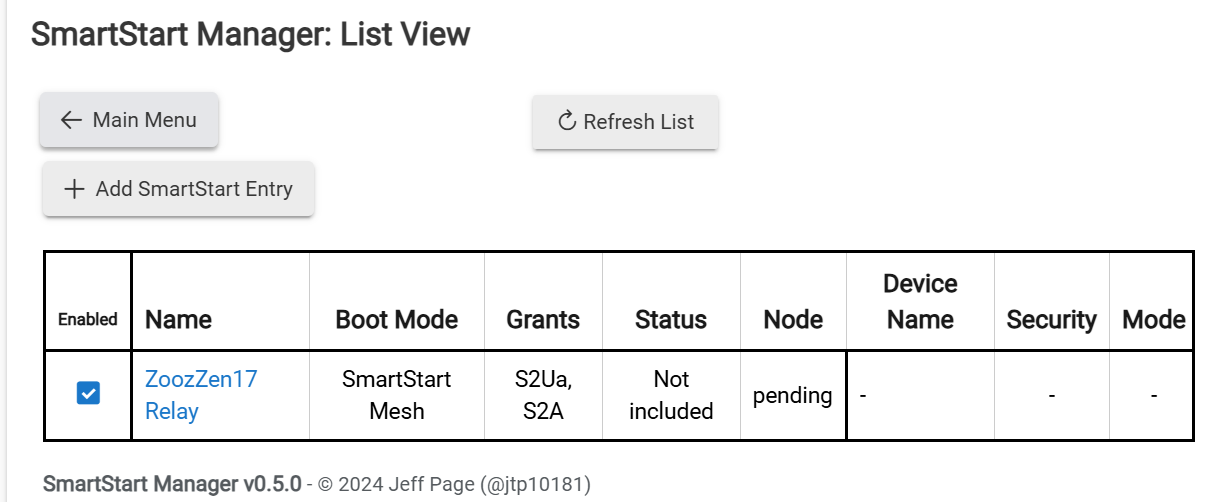Click the Device Name column header

tap(920, 302)
